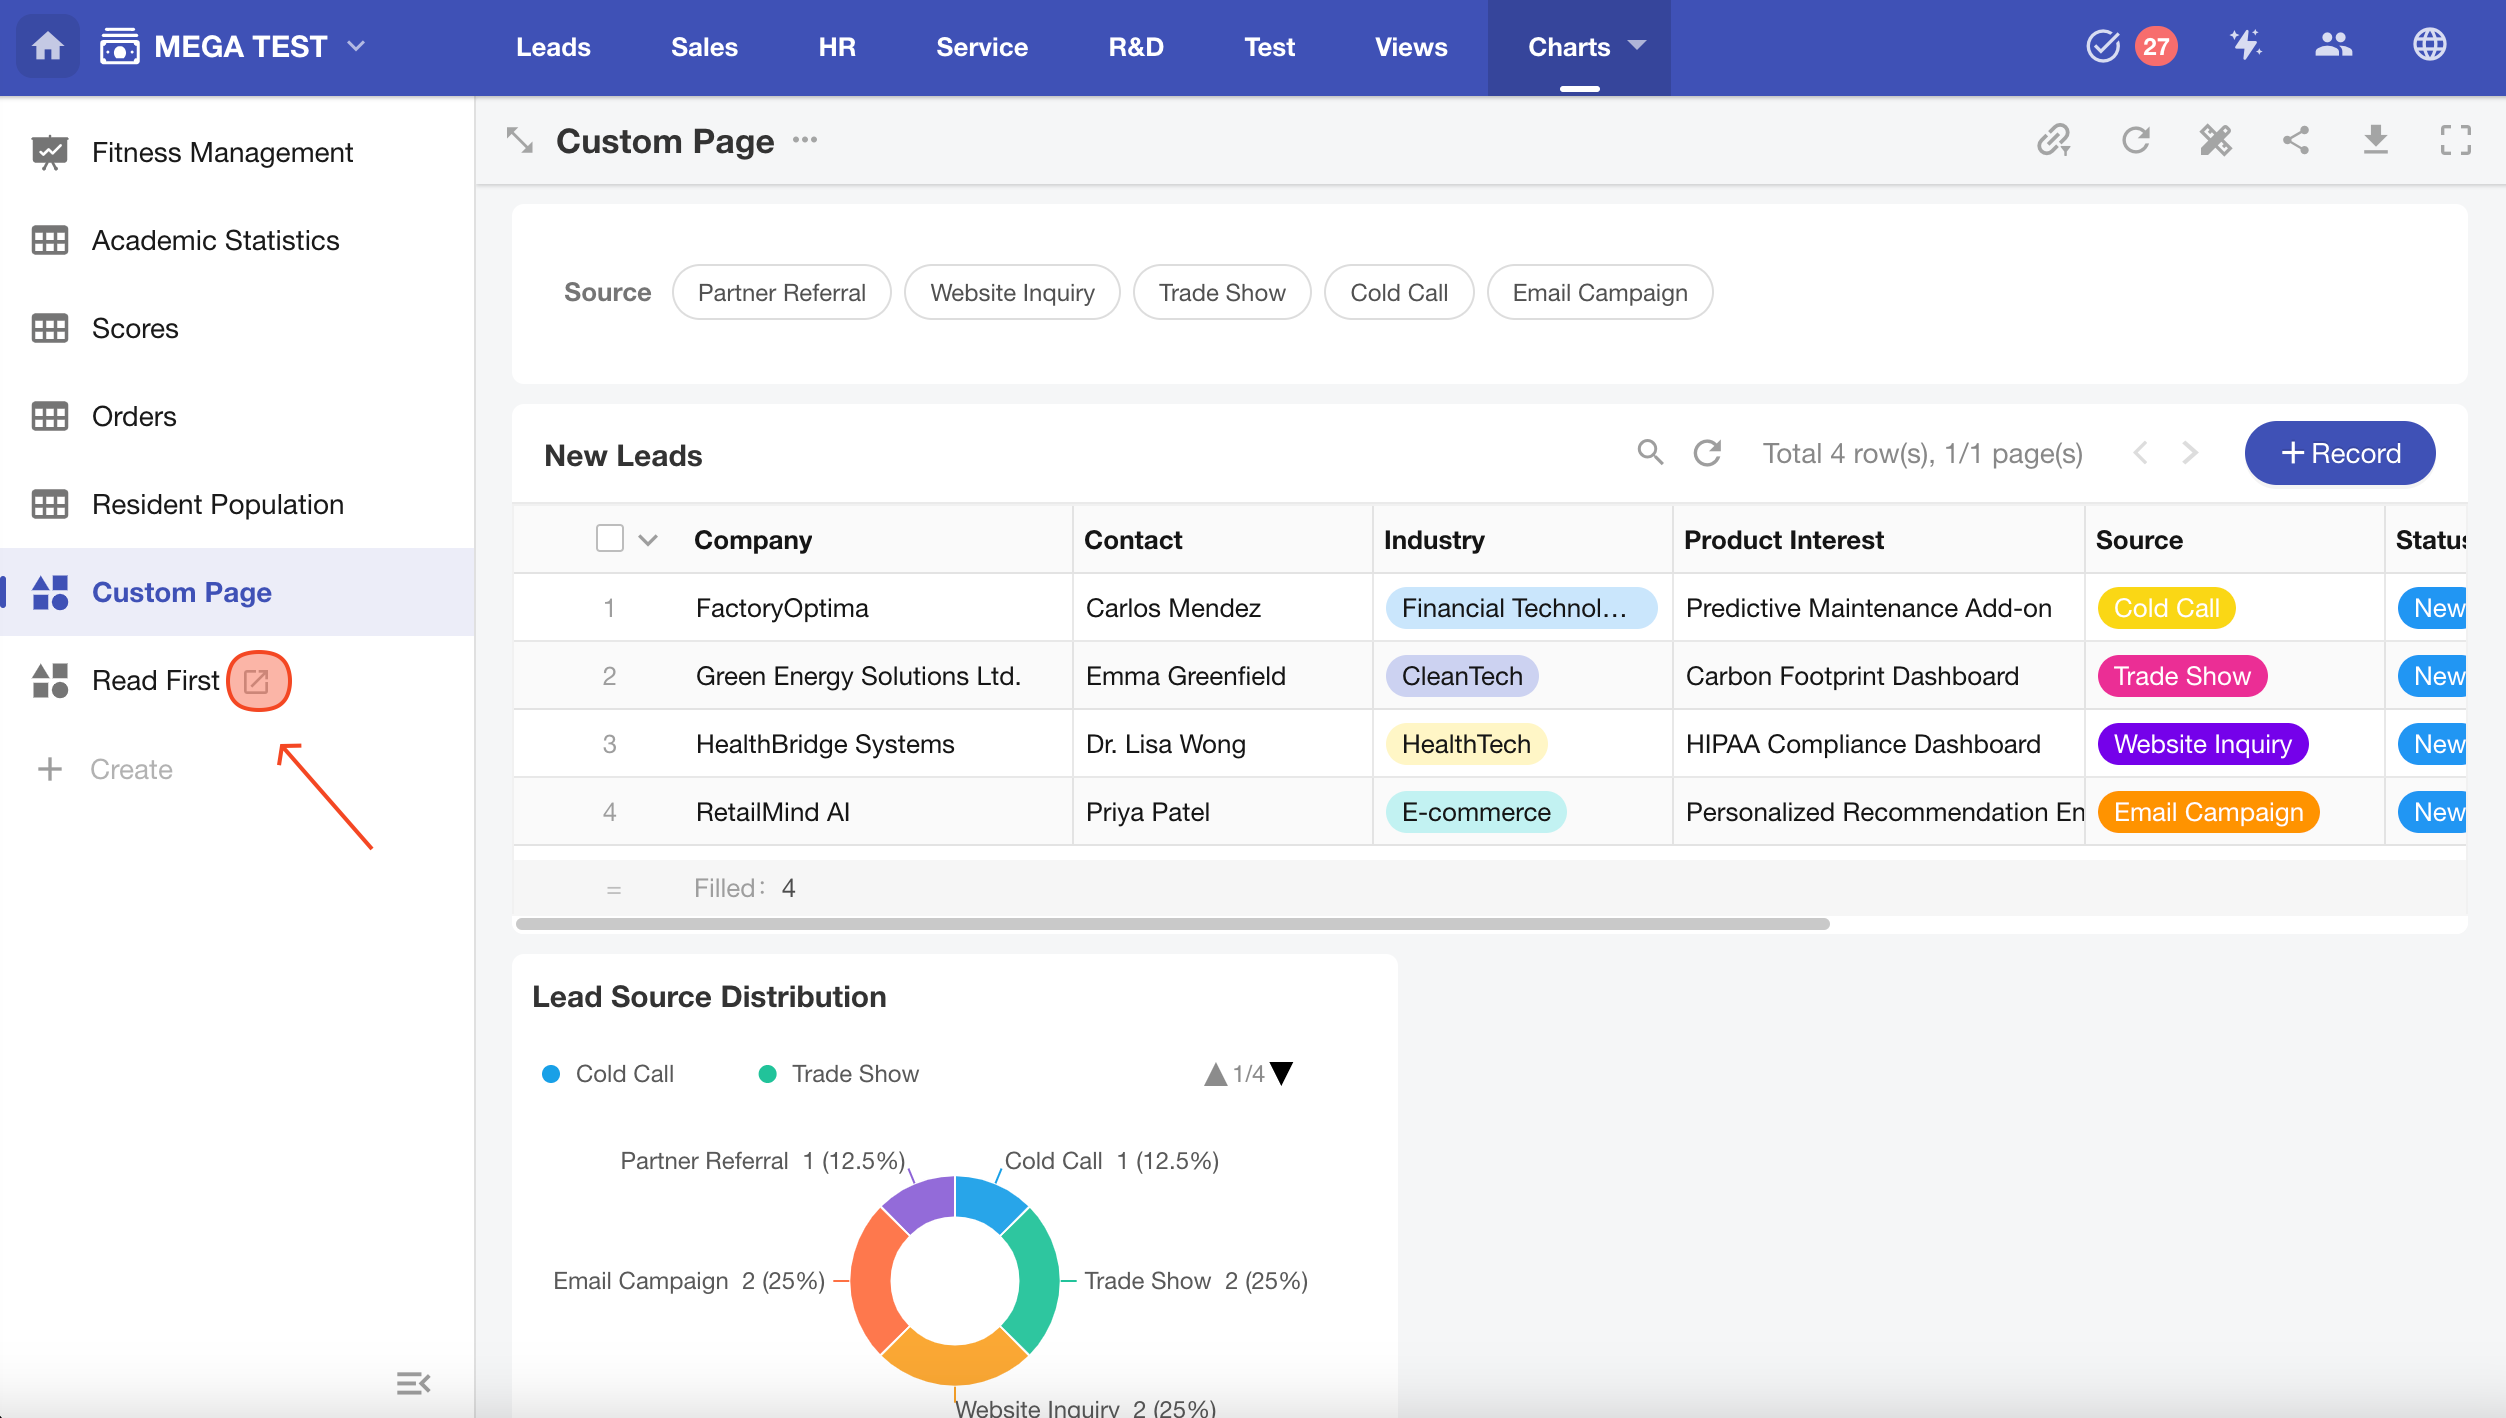Open the globe language icon
Image resolution: width=2506 pixels, height=1418 pixels.
[x=2429, y=46]
